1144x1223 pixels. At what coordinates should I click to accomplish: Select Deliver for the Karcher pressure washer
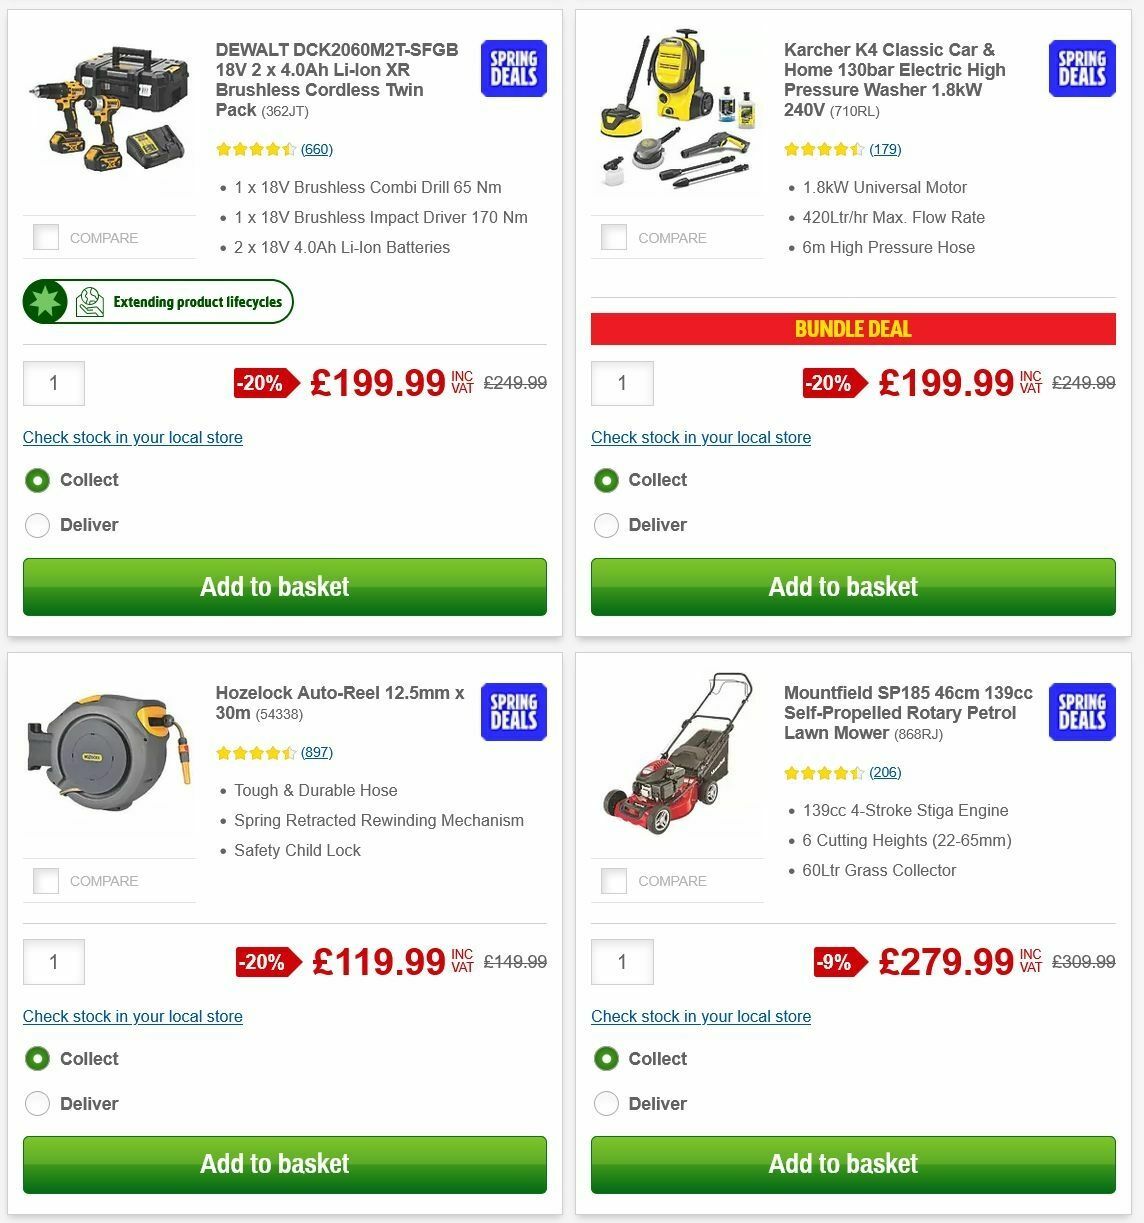[606, 525]
